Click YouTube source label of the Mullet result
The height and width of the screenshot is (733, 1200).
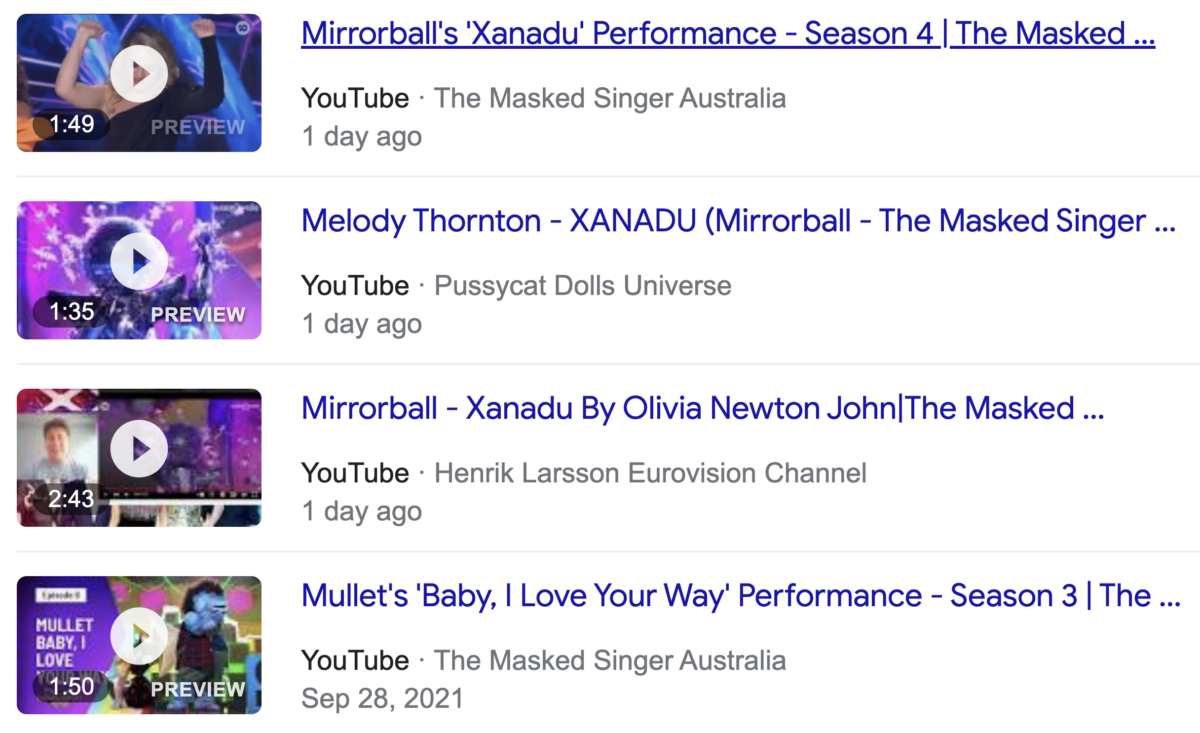355,660
